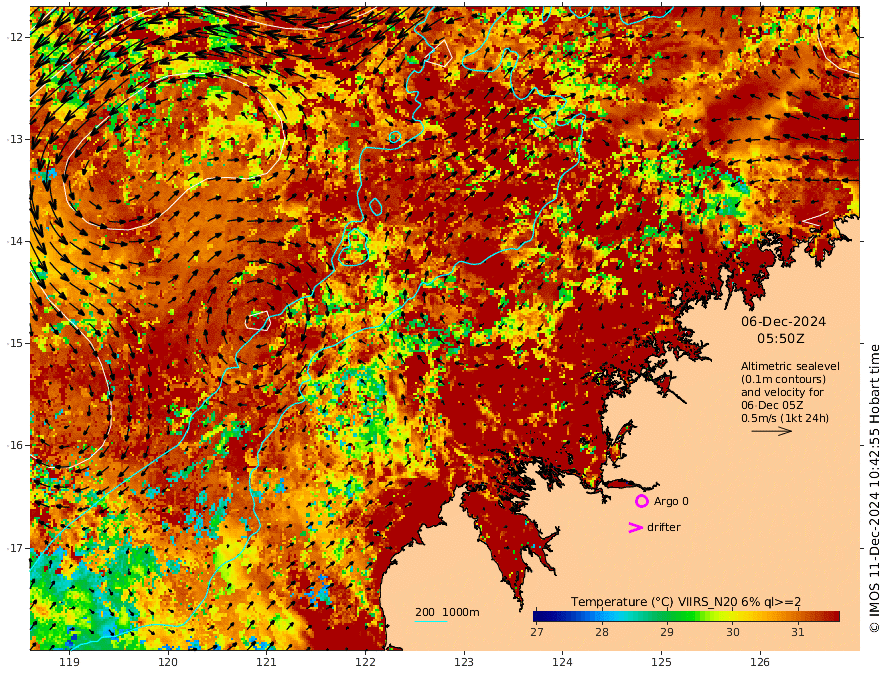
Task: Select the "05:50Z" time label
Action: tap(781, 339)
